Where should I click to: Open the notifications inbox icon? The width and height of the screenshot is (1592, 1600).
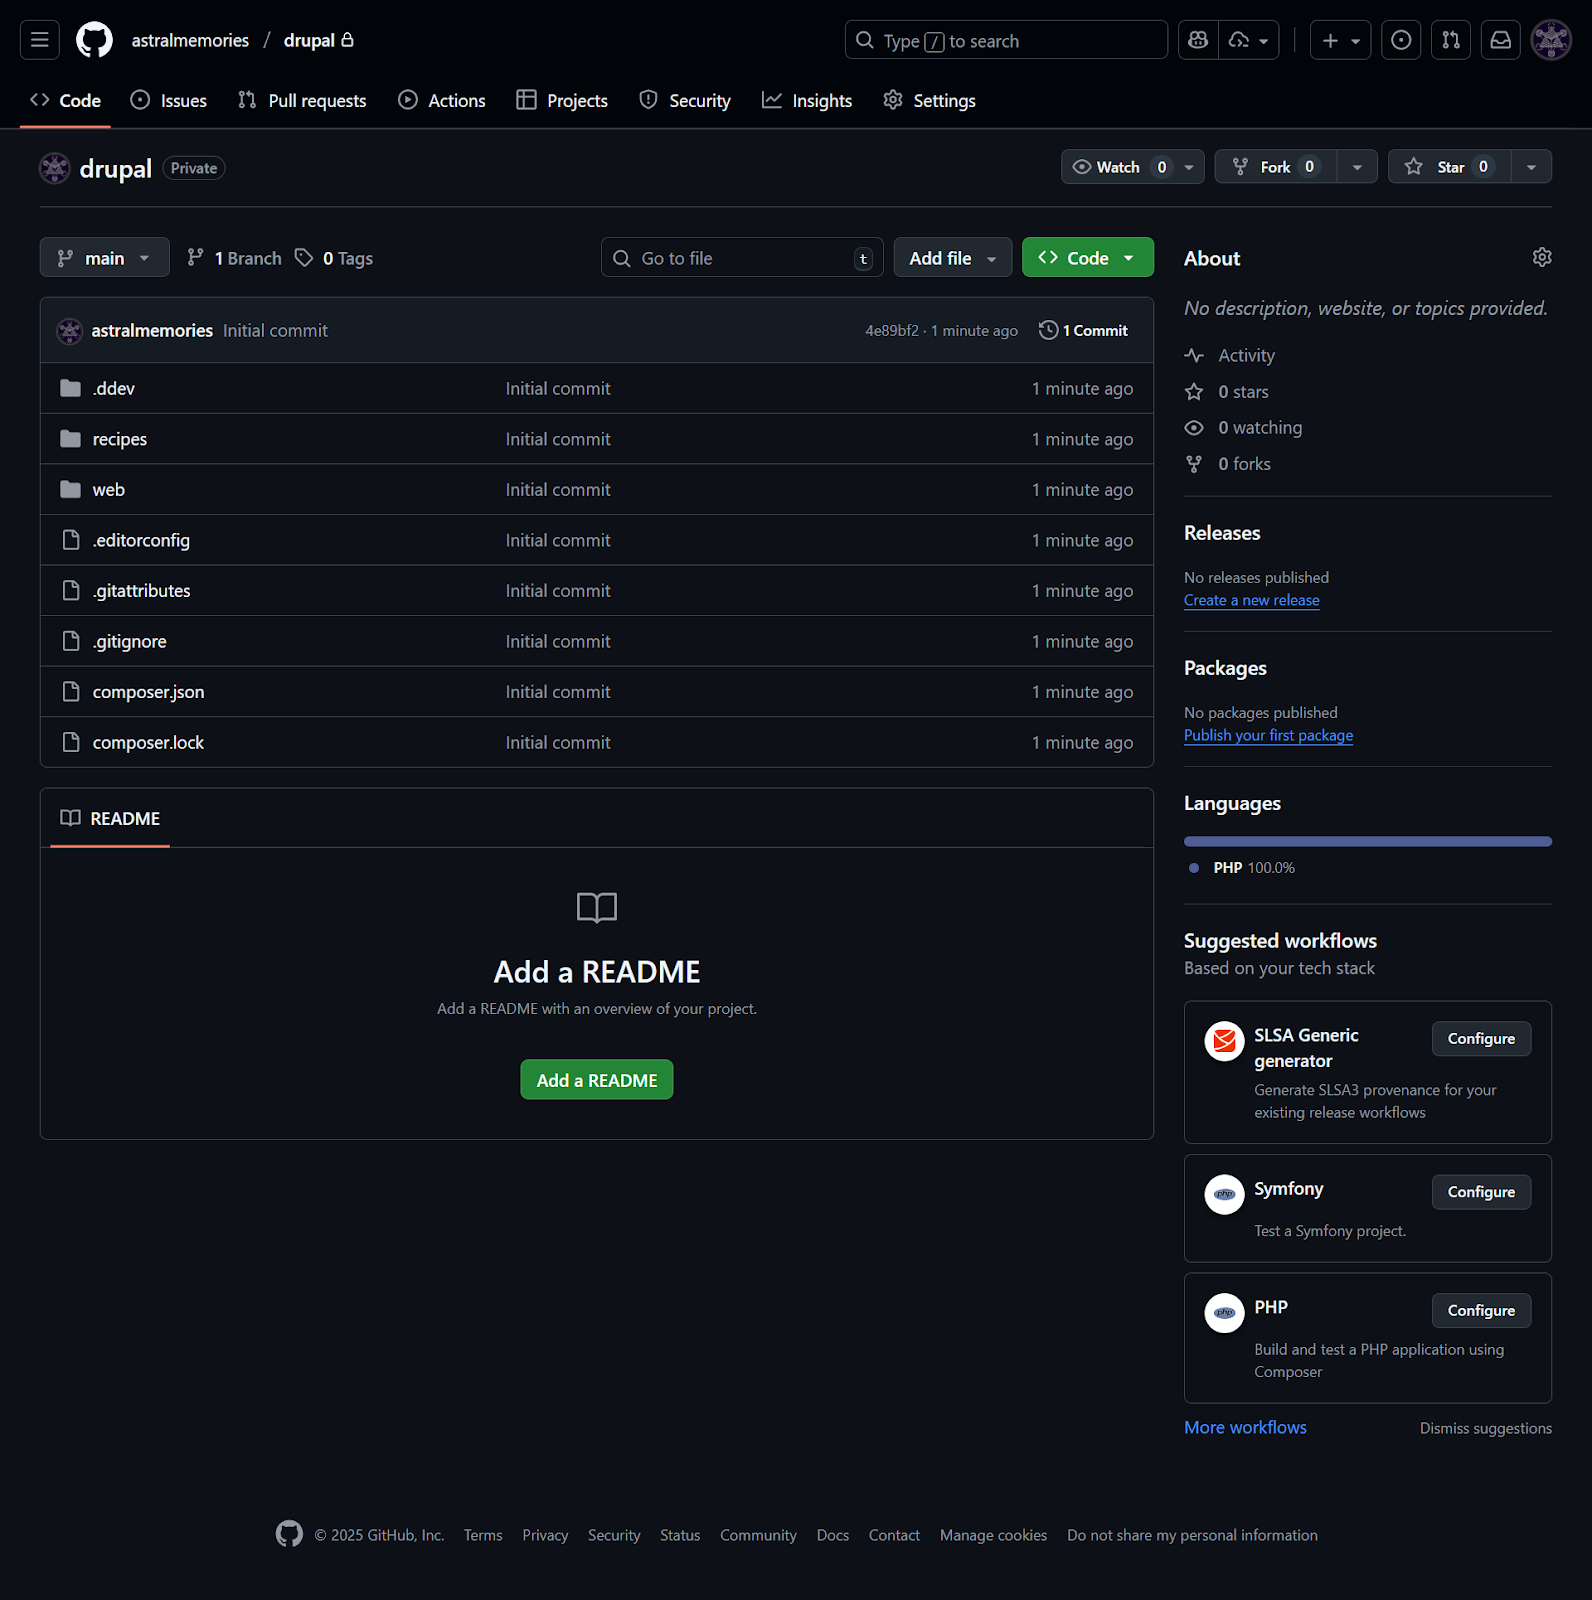pos(1501,40)
